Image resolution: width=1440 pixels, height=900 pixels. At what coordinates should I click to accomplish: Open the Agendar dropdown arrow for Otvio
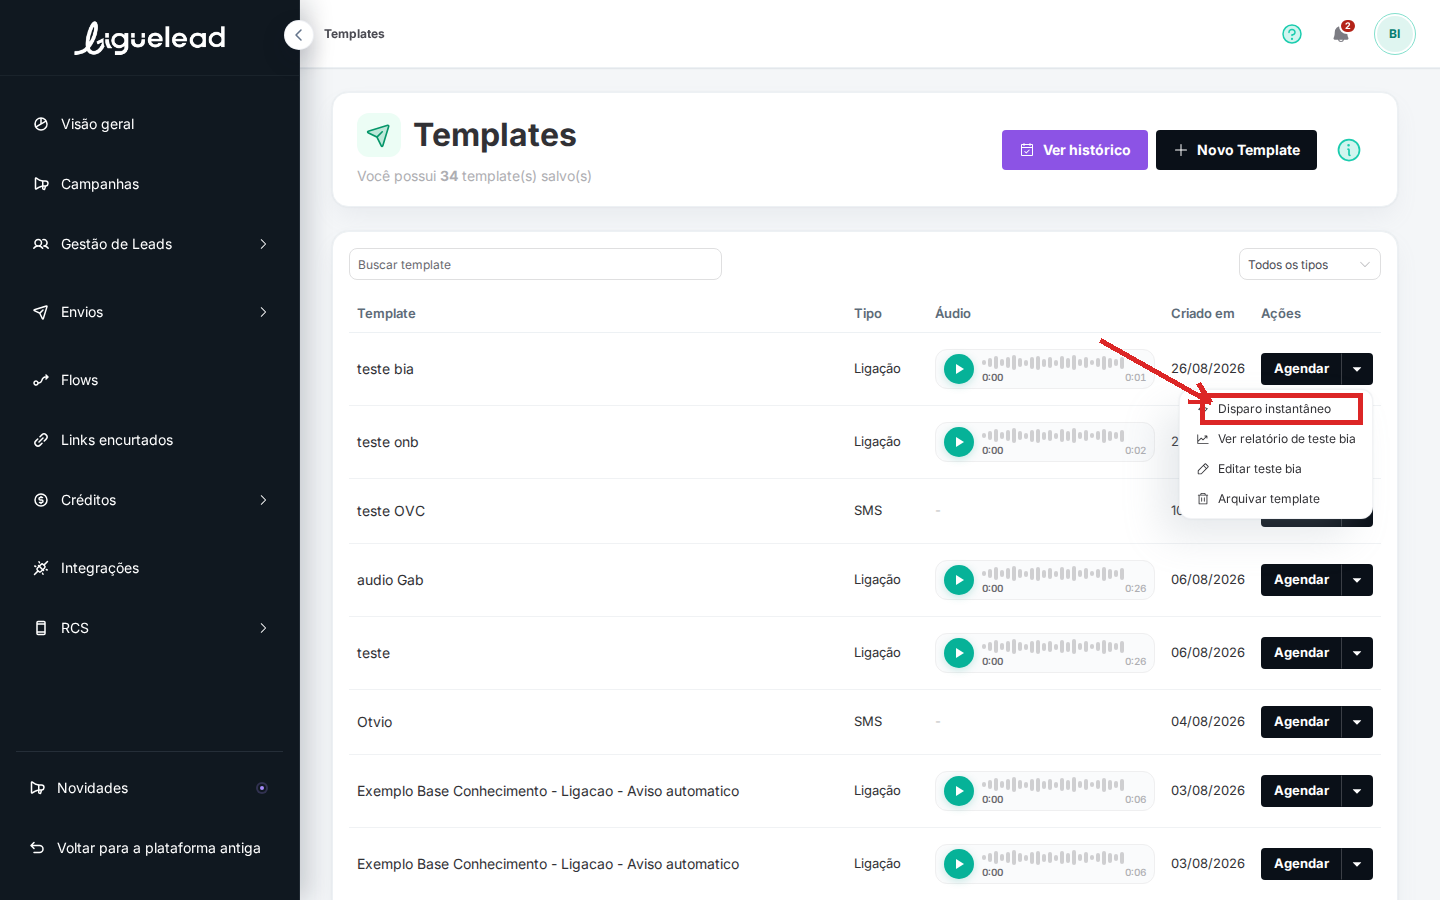point(1357,722)
